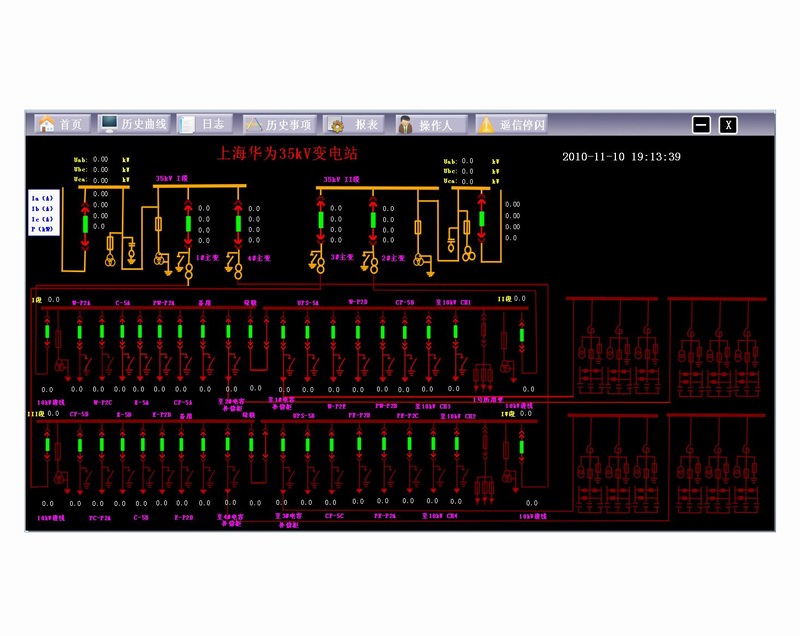Click the W-P2A feeder earthing switch
The height and width of the screenshot is (636, 800).
click(88, 365)
